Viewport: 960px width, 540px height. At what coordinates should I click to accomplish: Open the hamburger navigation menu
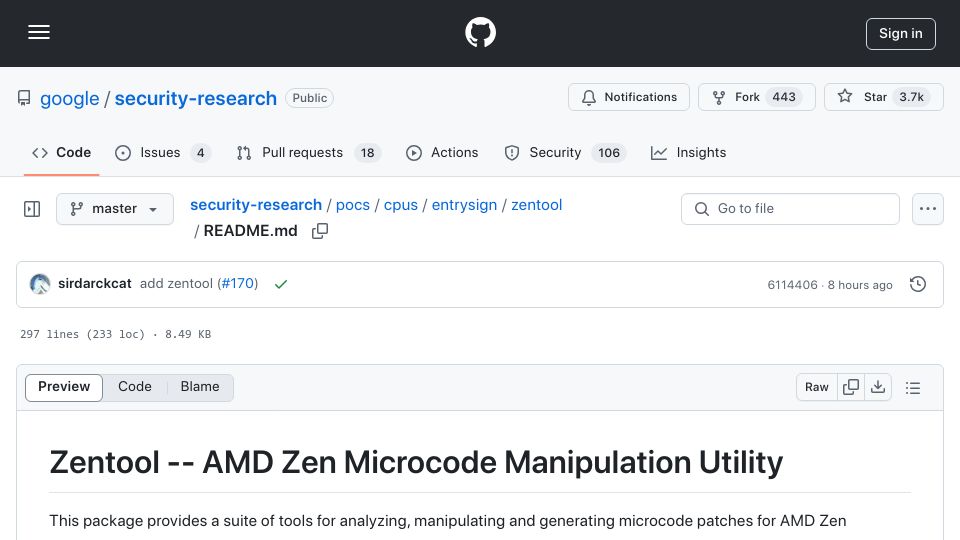(39, 32)
